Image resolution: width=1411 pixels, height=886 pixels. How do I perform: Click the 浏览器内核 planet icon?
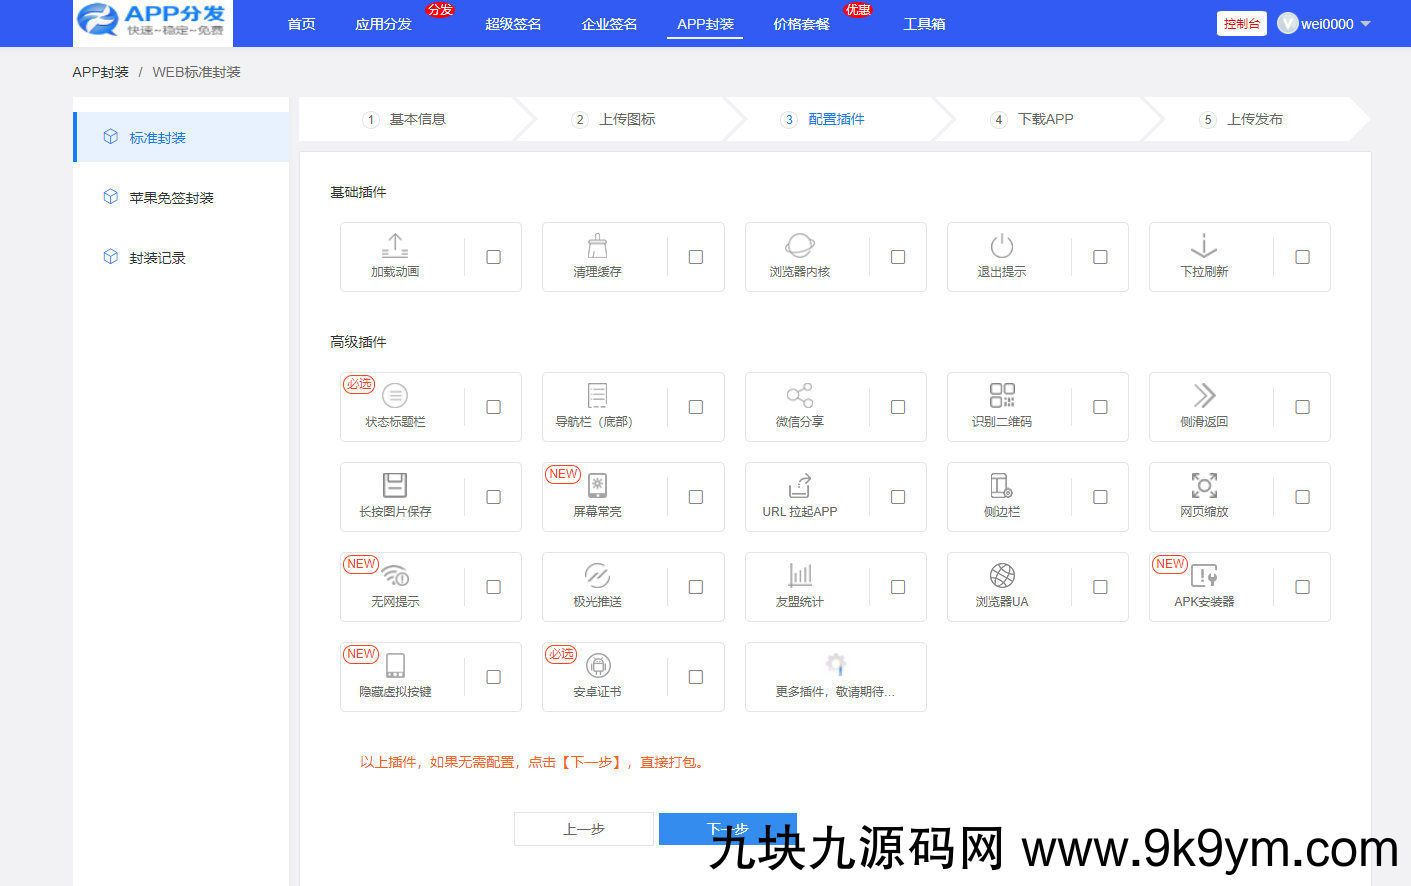coord(799,245)
